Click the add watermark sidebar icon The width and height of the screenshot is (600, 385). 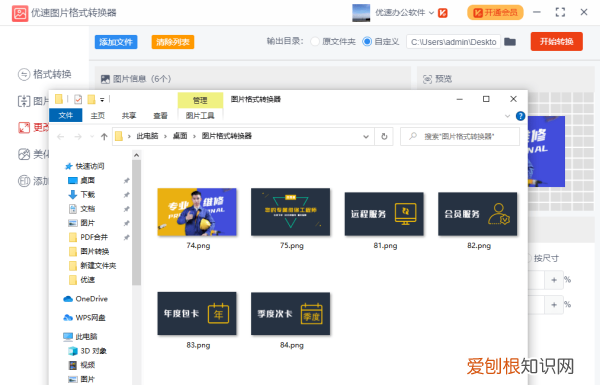click(24, 181)
